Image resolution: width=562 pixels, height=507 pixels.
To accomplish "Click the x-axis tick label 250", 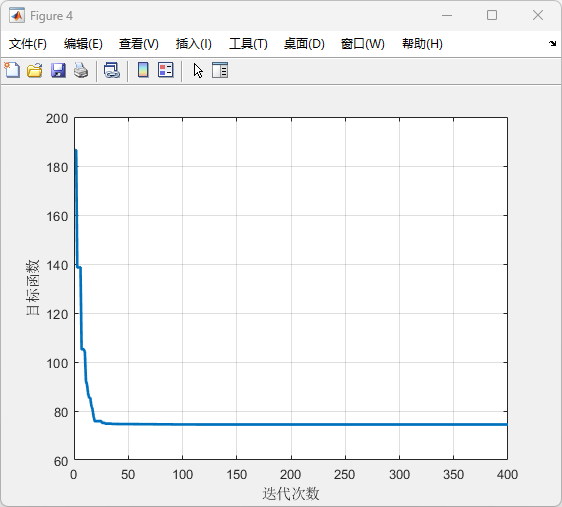I will pyautogui.click(x=344, y=475).
